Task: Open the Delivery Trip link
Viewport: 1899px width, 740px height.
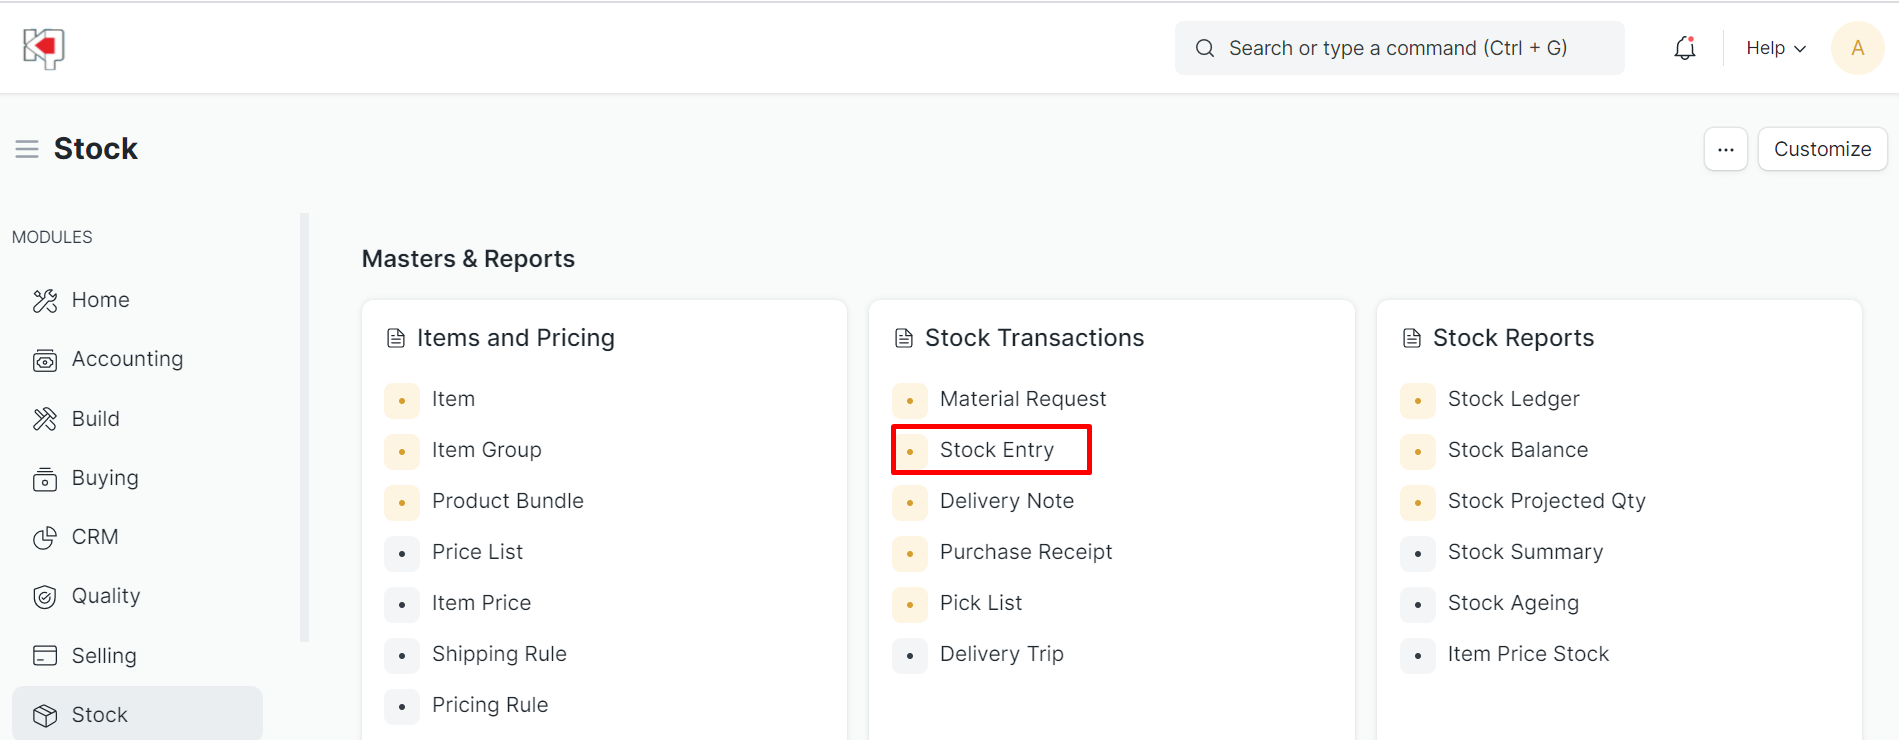Action: coord(1001,654)
